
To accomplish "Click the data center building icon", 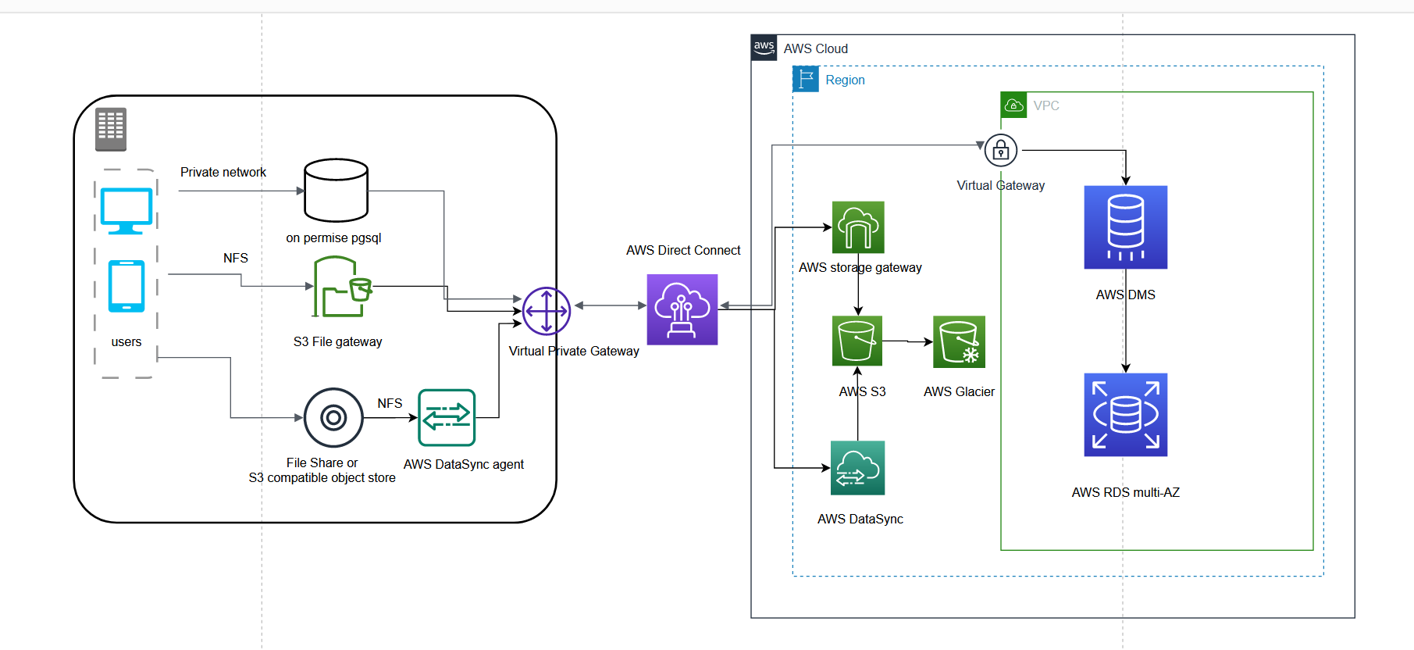I will point(110,129).
